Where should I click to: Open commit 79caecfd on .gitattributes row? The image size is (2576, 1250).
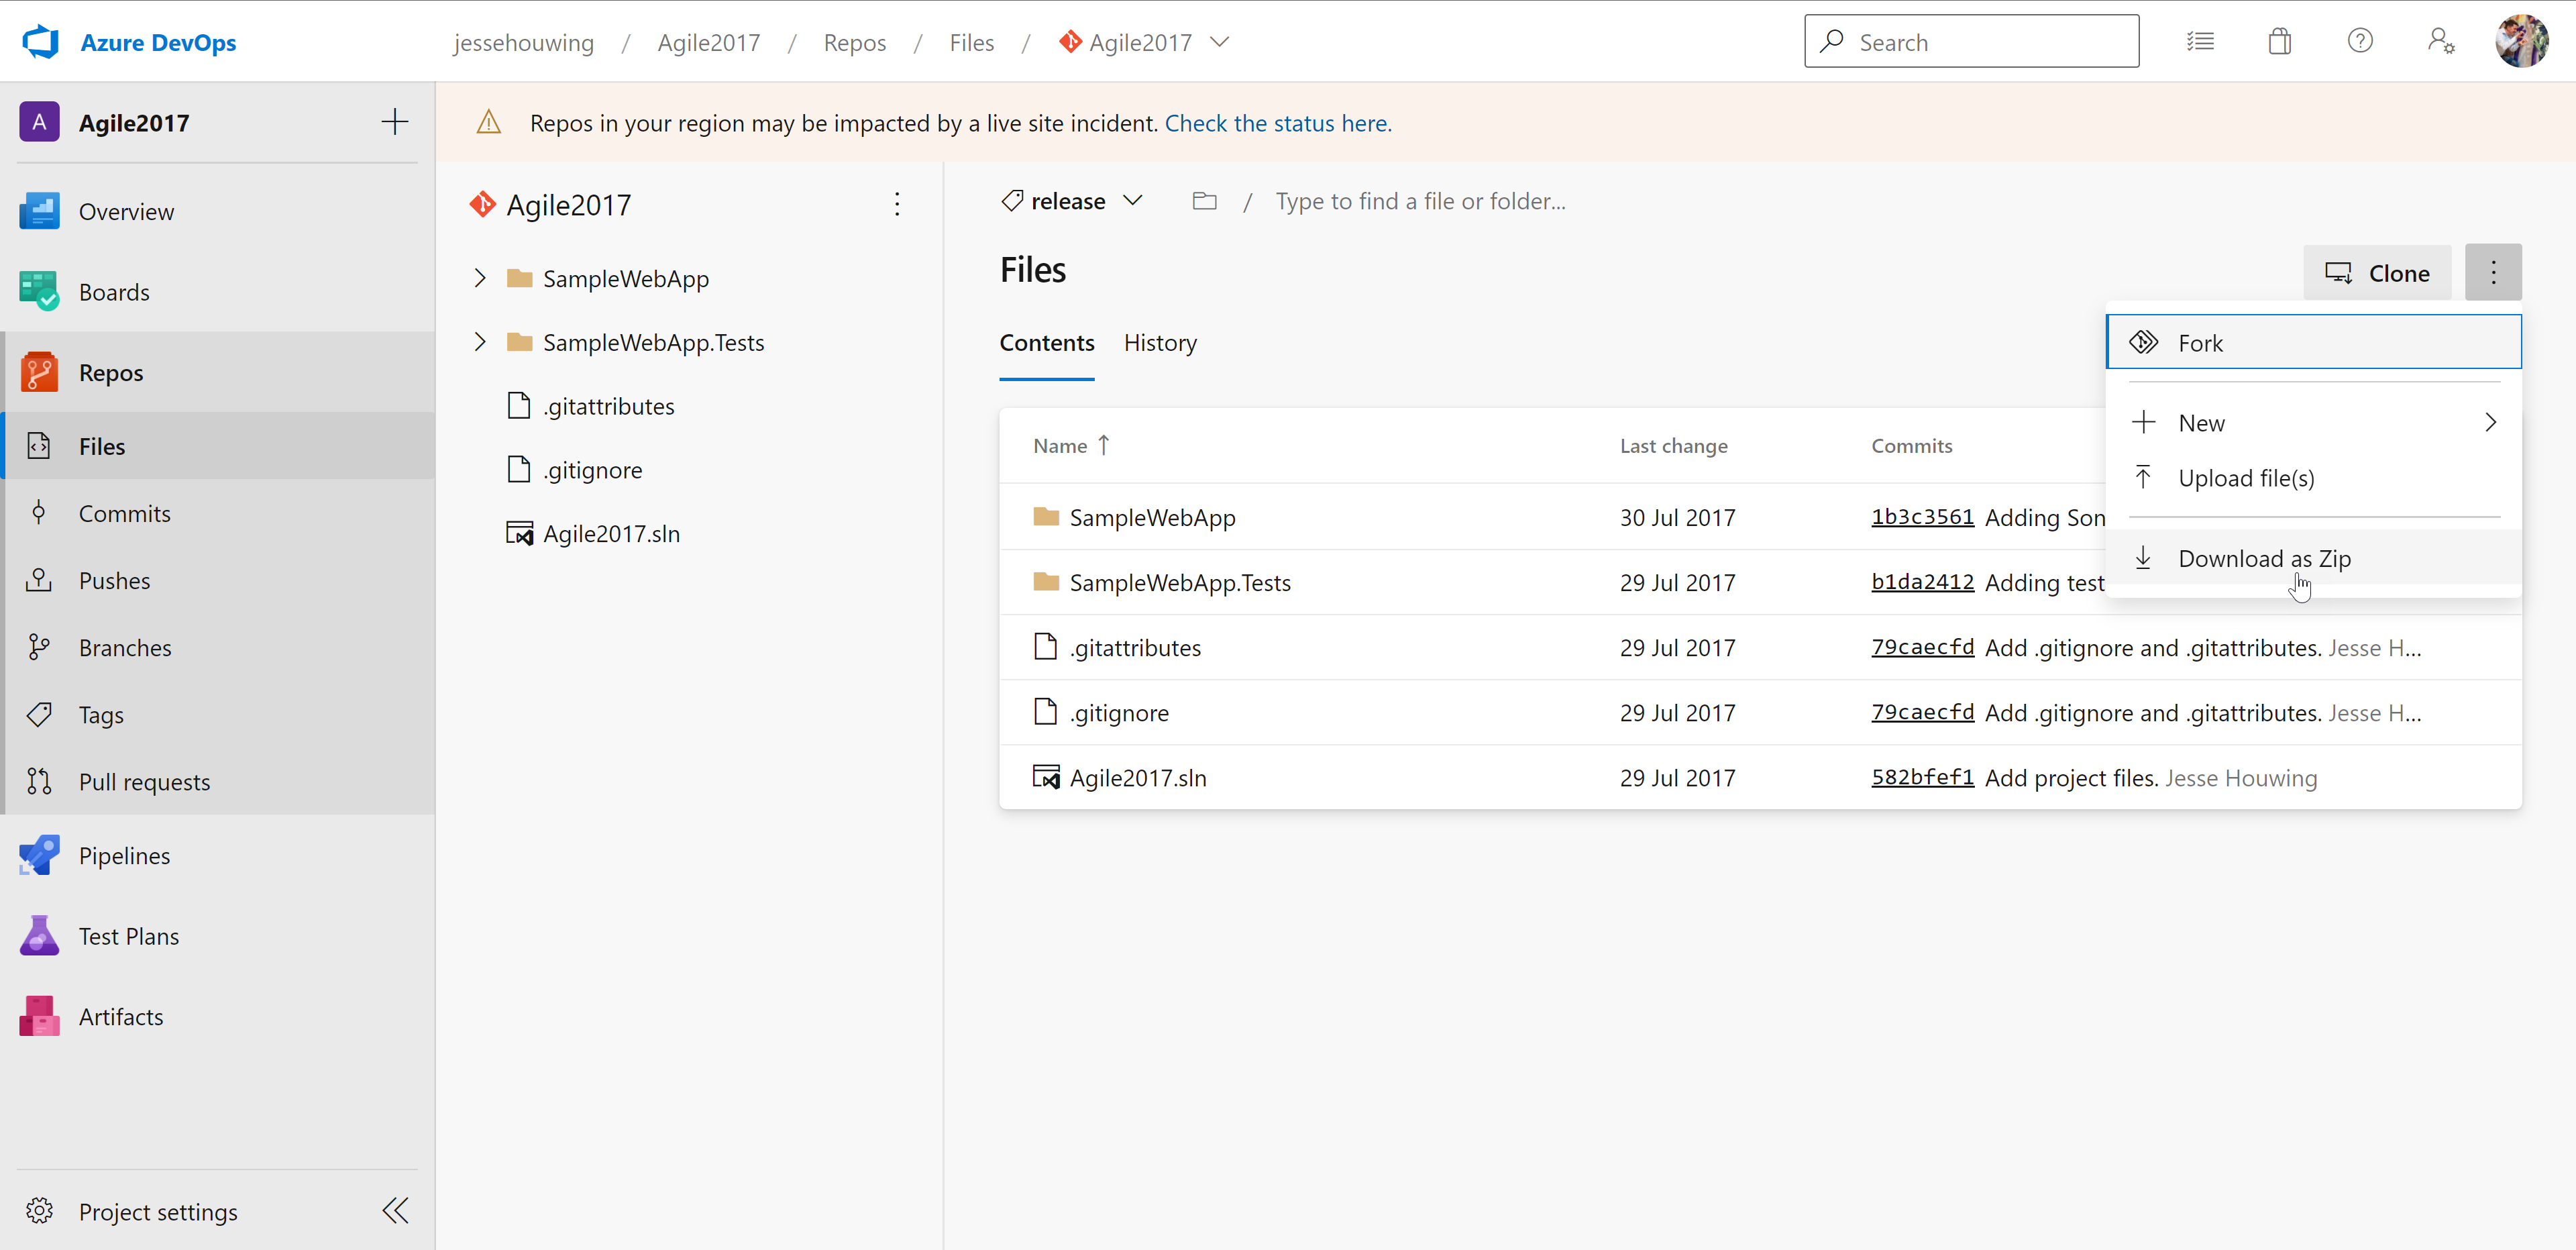coord(1922,647)
